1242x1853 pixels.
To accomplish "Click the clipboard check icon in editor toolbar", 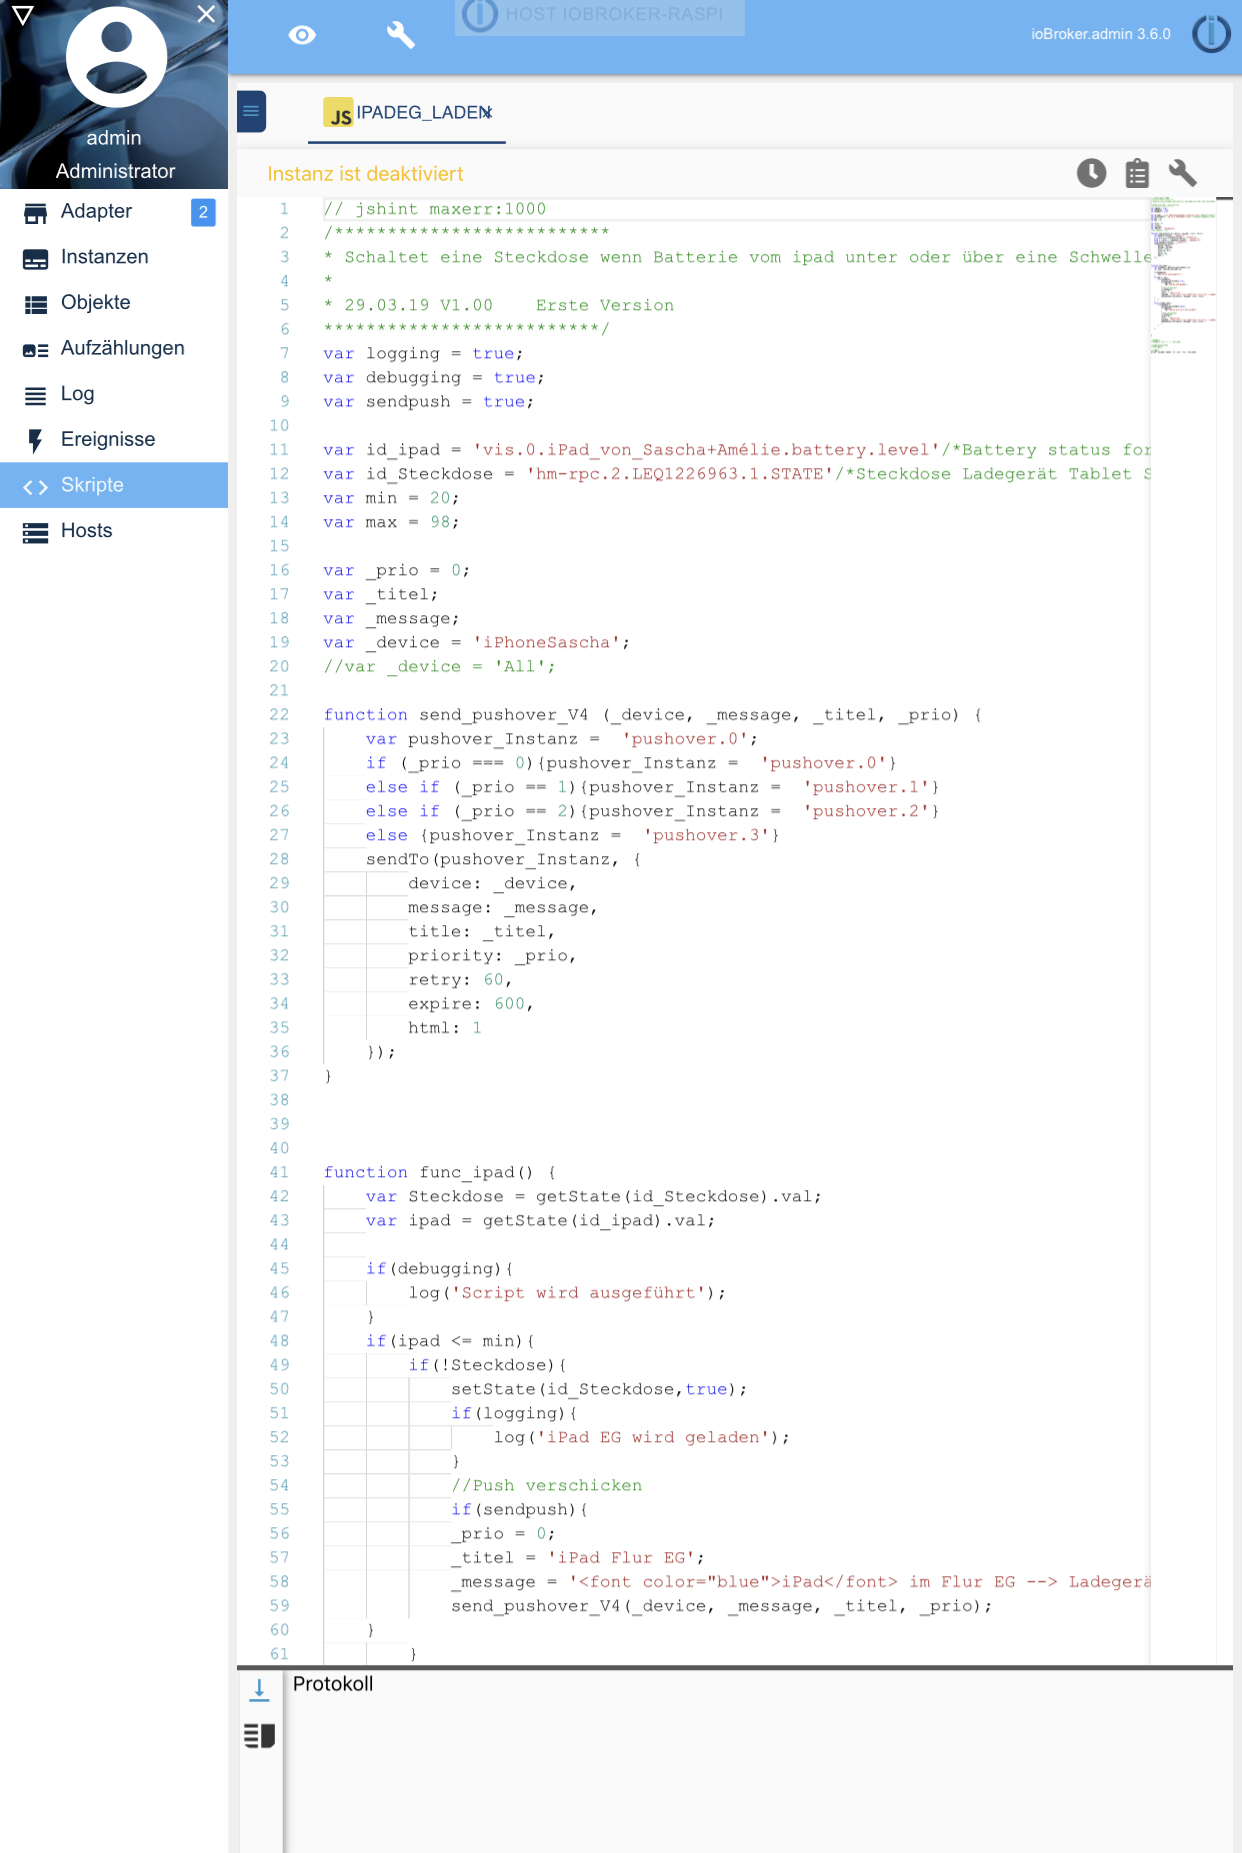I will (1137, 173).
